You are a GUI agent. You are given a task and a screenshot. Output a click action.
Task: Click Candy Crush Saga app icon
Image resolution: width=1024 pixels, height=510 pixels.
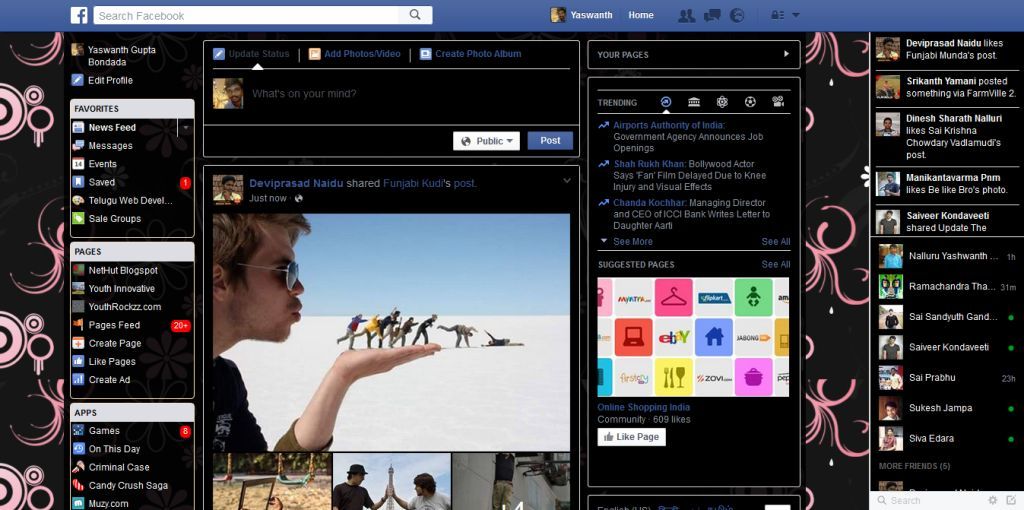click(x=78, y=485)
